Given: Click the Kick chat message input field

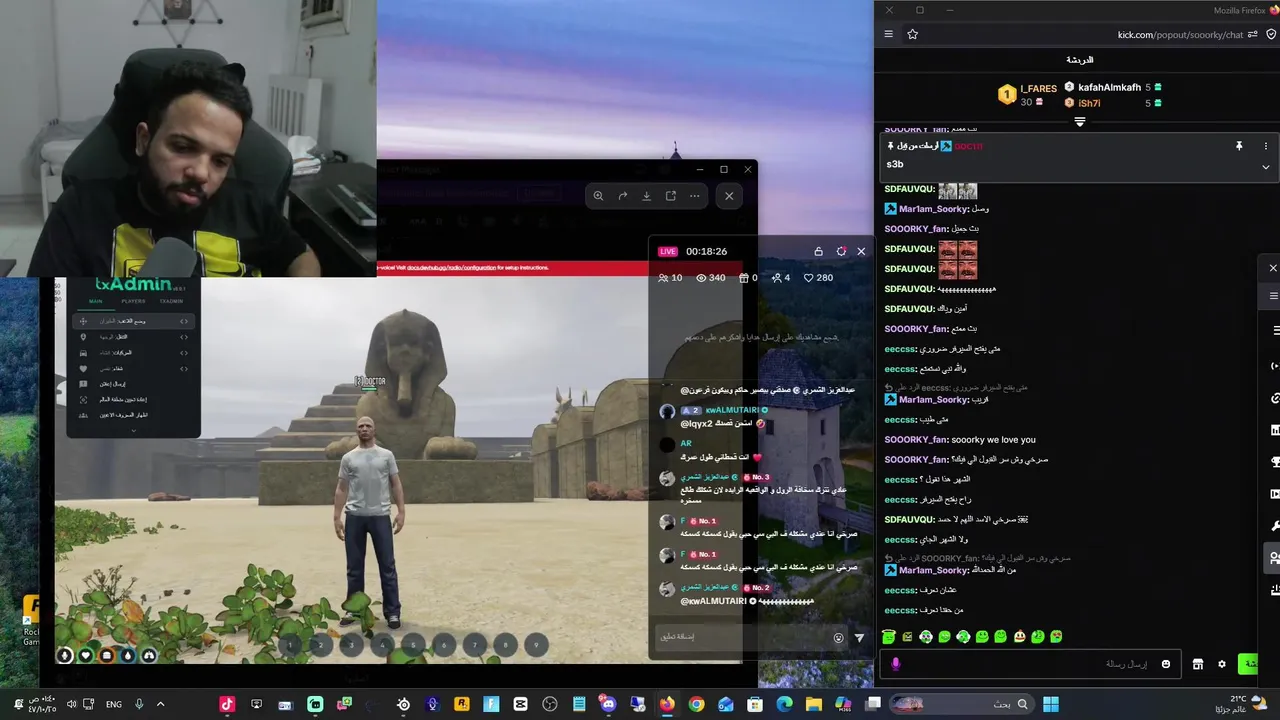Looking at the screenshot, I should pos(1030,664).
